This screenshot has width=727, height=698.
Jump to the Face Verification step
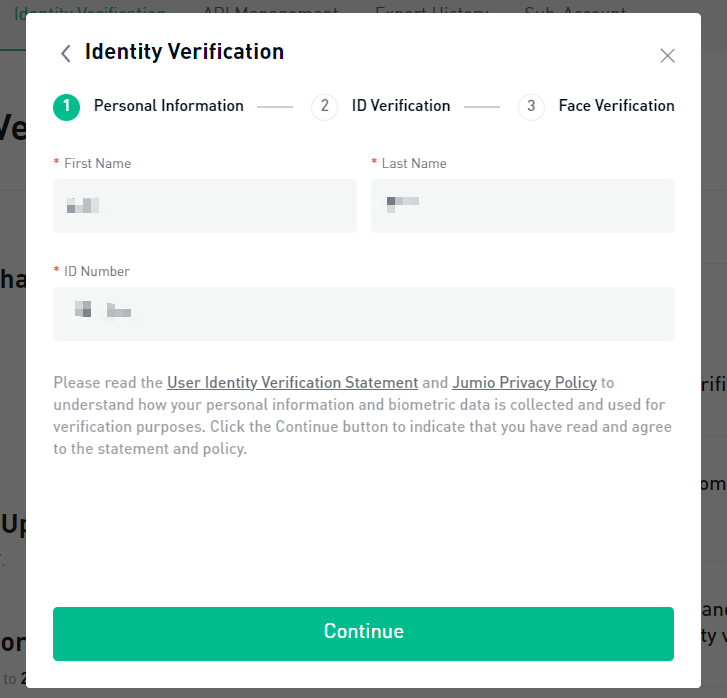click(x=616, y=106)
